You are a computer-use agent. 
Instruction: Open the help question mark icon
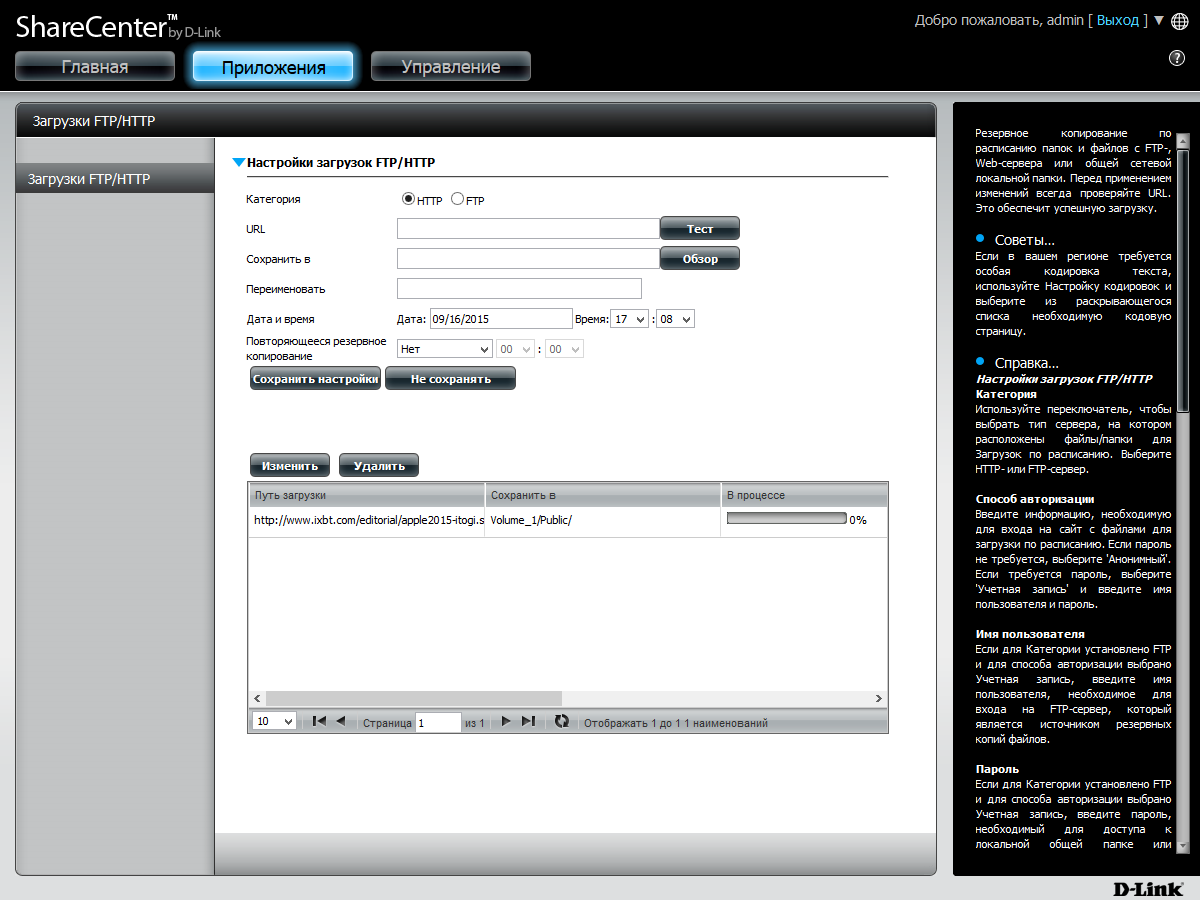[x=1177, y=58]
